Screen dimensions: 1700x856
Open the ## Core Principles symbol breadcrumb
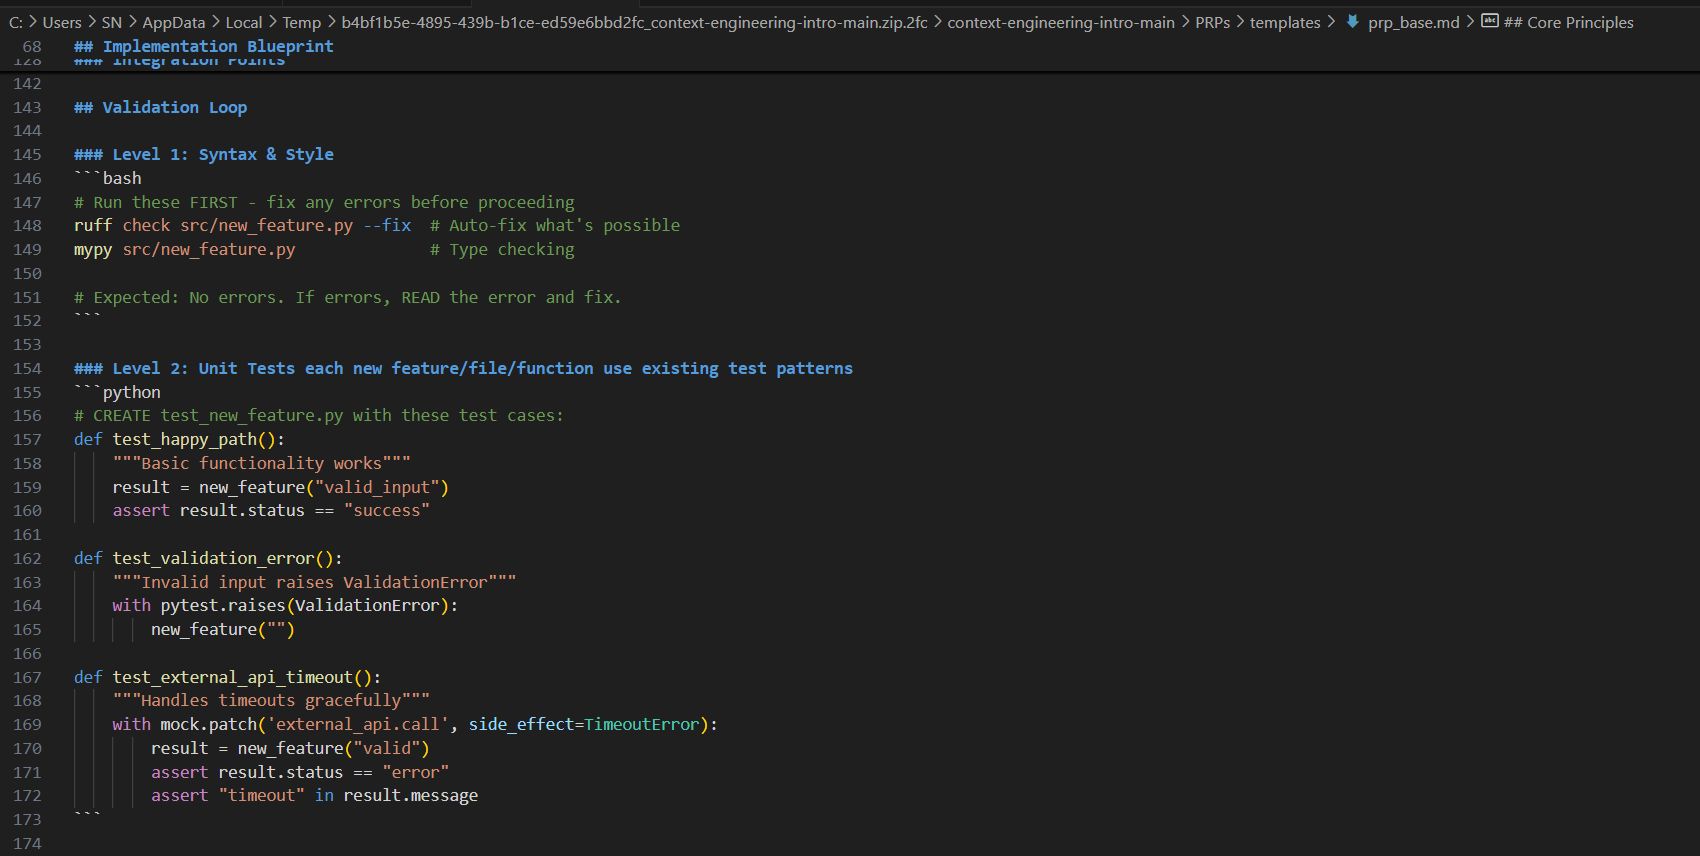click(x=1568, y=22)
